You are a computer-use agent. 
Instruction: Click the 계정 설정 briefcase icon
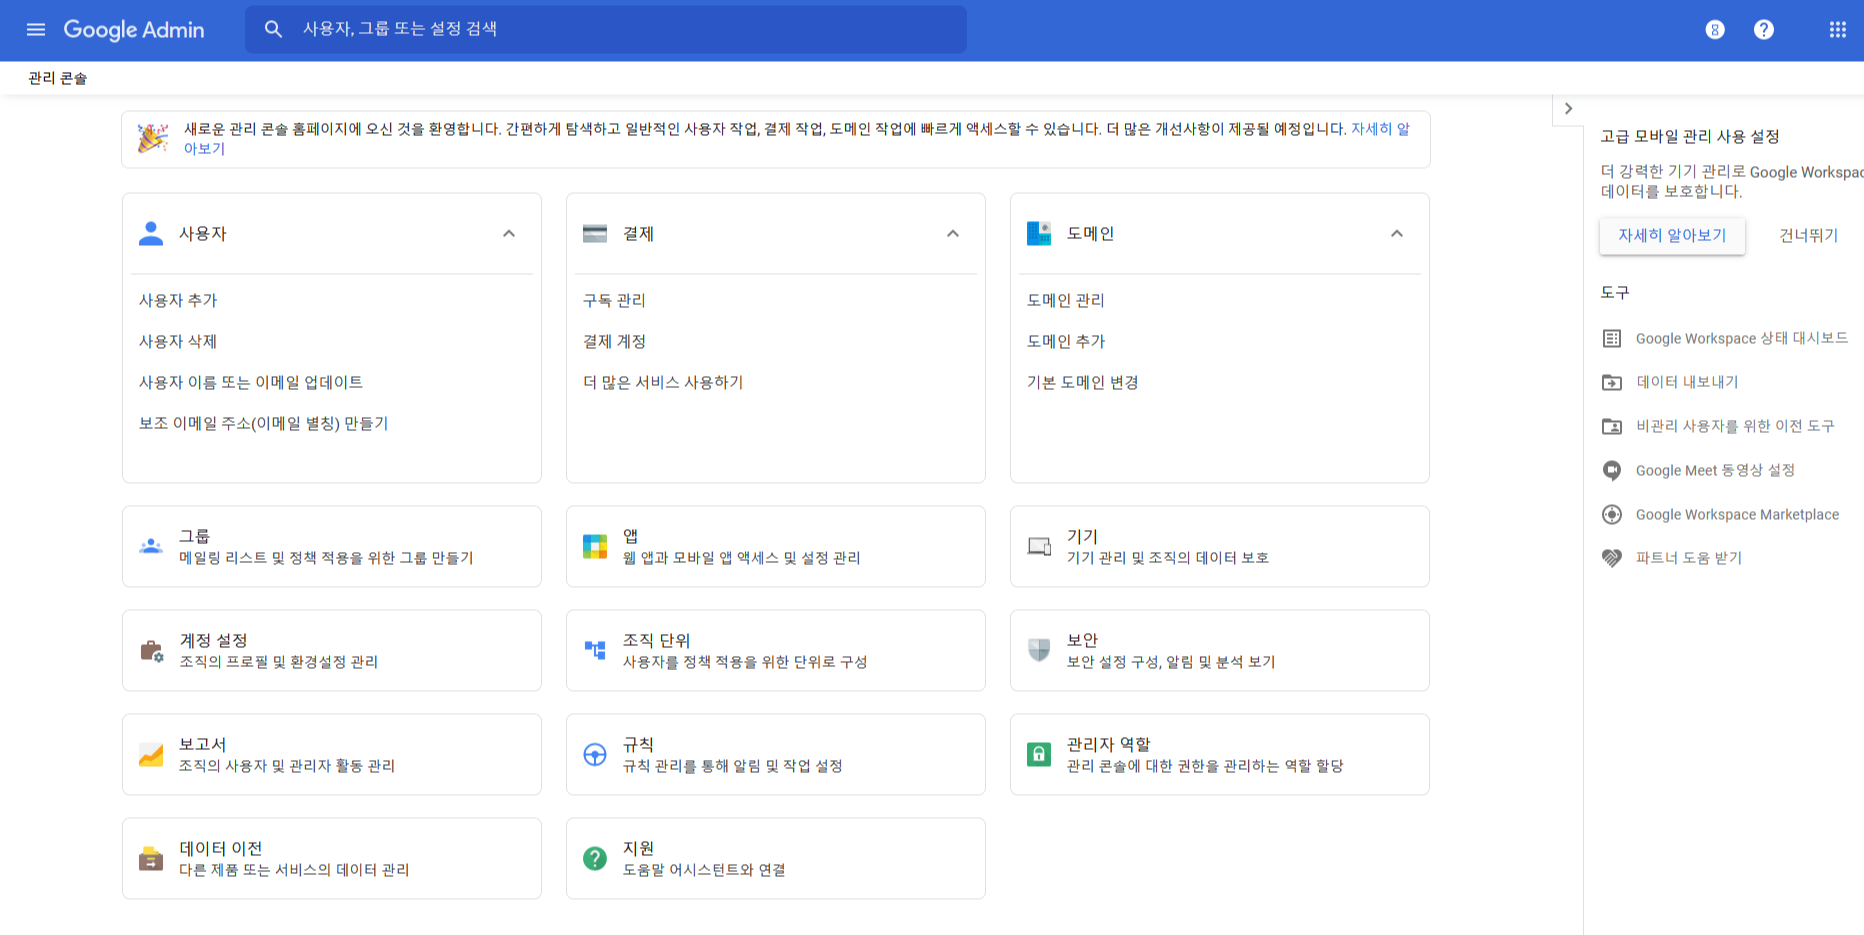click(x=151, y=651)
